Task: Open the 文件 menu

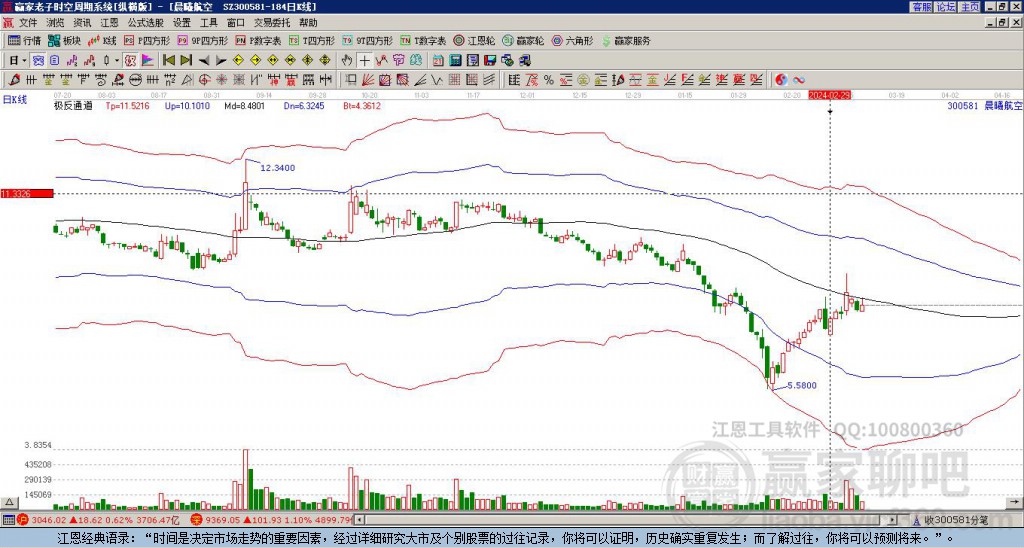Action: pyautogui.click(x=28, y=23)
